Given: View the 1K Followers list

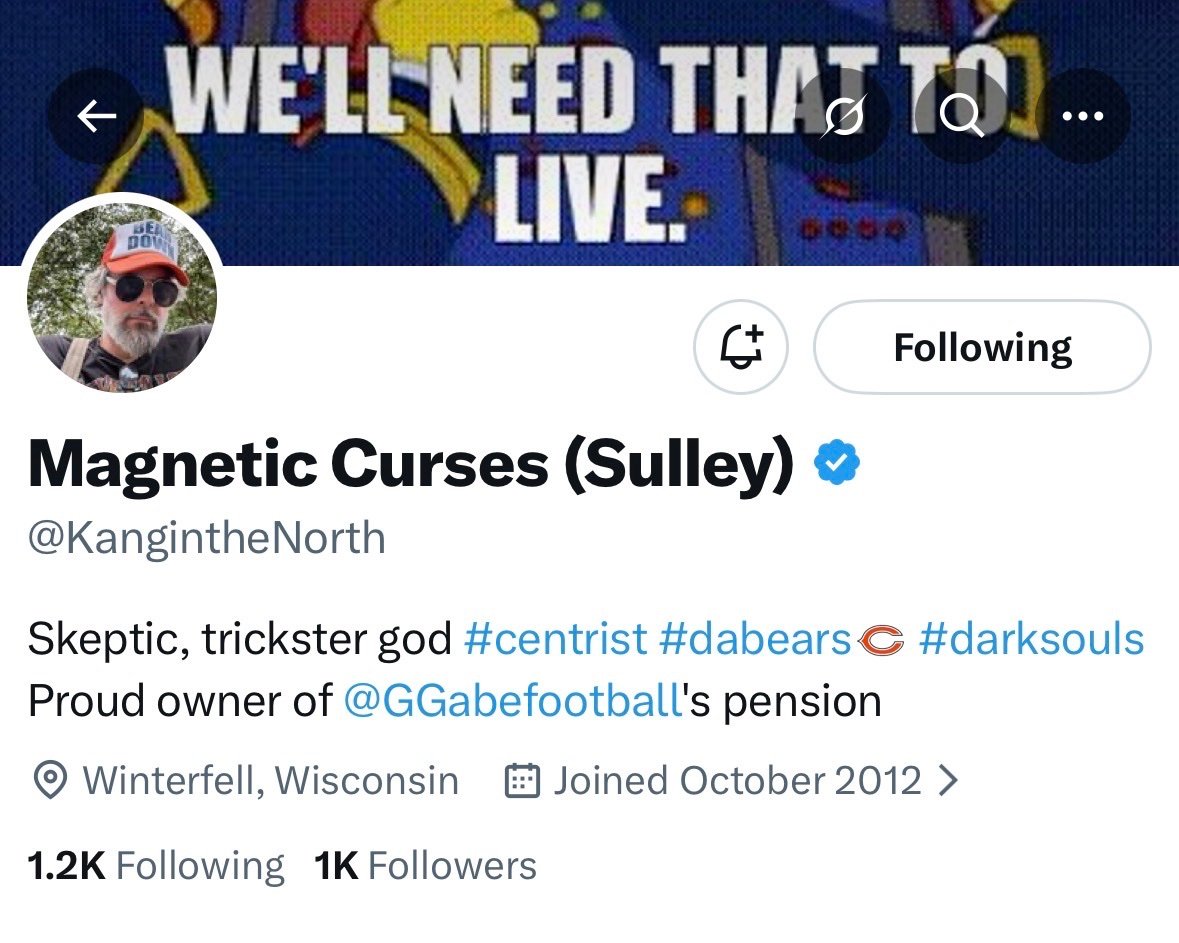Looking at the screenshot, I should click(425, 865).
